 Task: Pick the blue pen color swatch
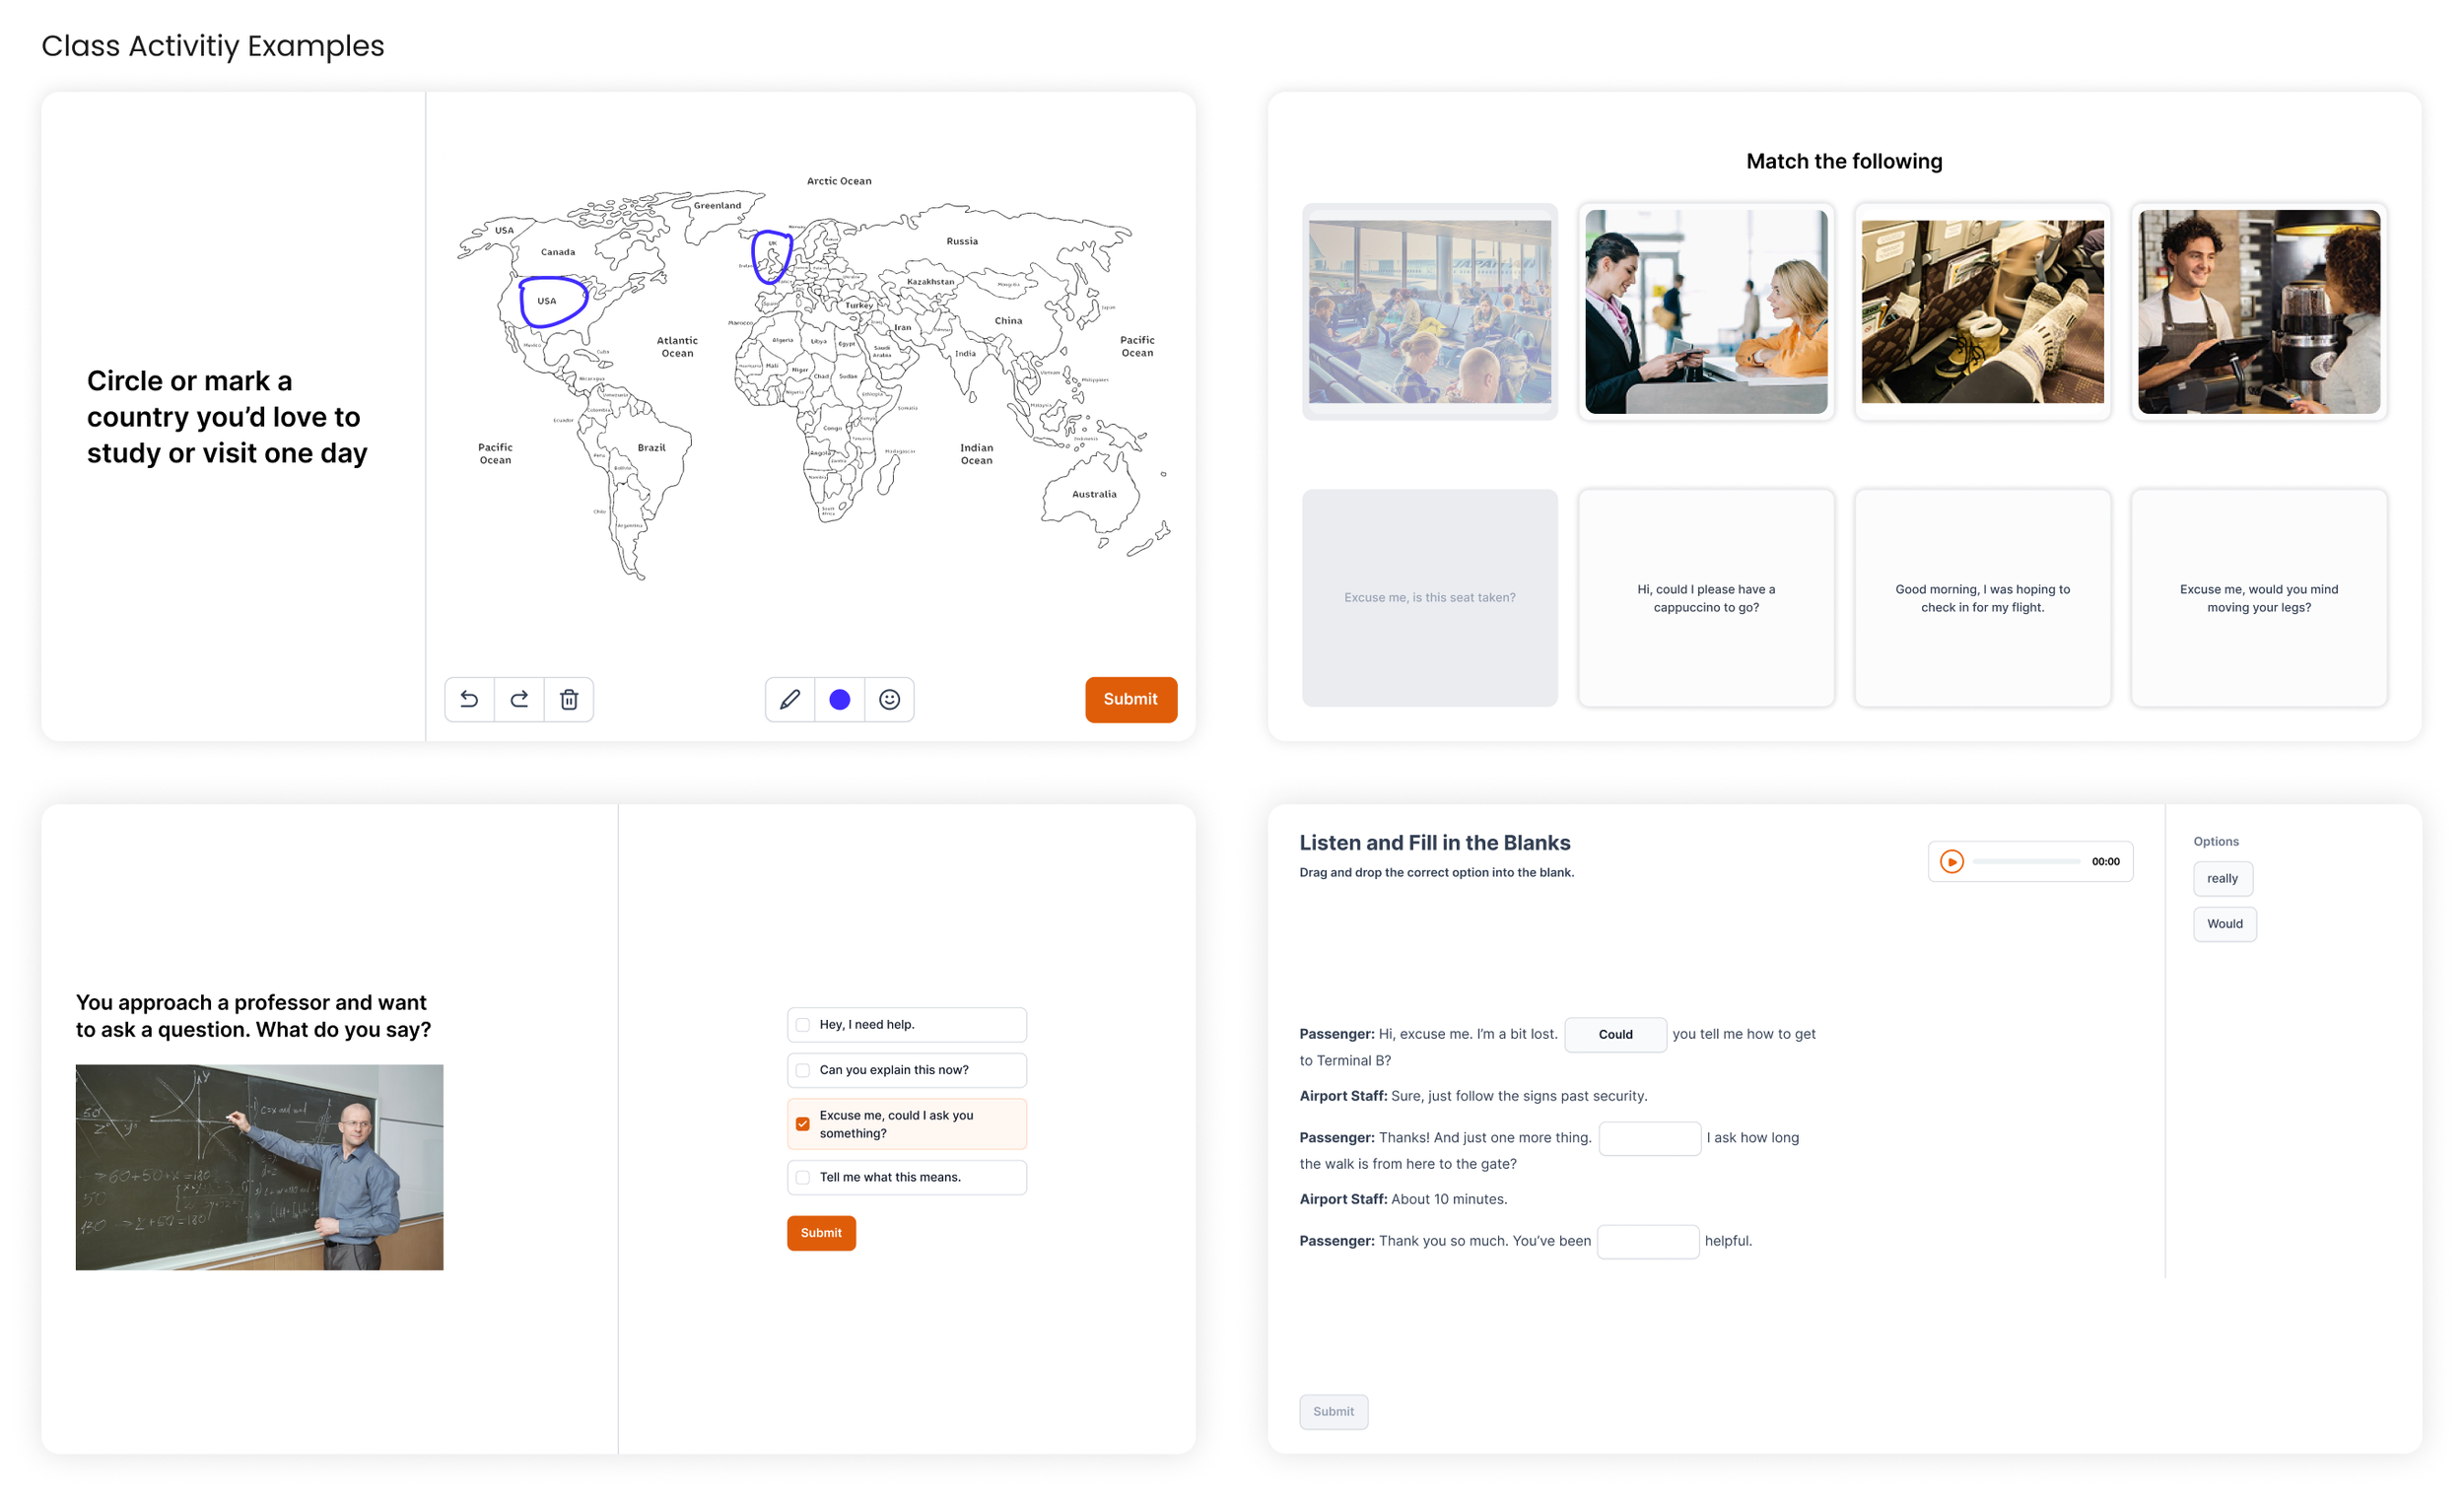840,699
